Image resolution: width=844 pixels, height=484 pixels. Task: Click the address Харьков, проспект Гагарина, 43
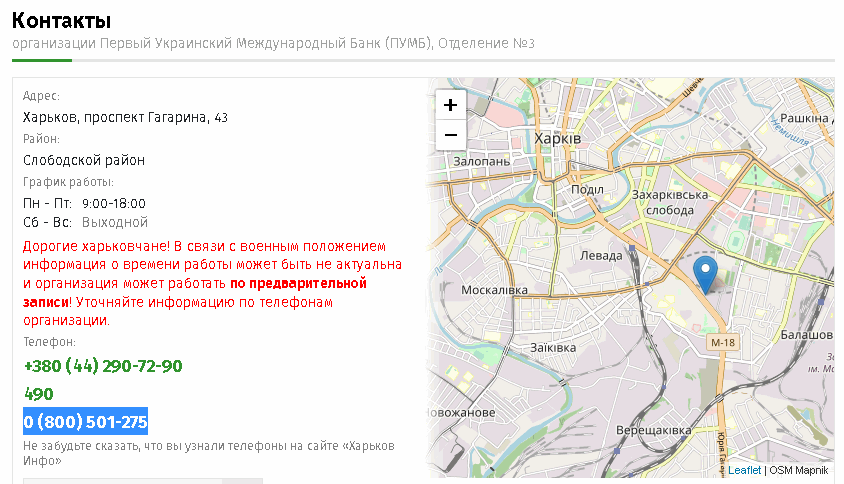pos(125,117)
